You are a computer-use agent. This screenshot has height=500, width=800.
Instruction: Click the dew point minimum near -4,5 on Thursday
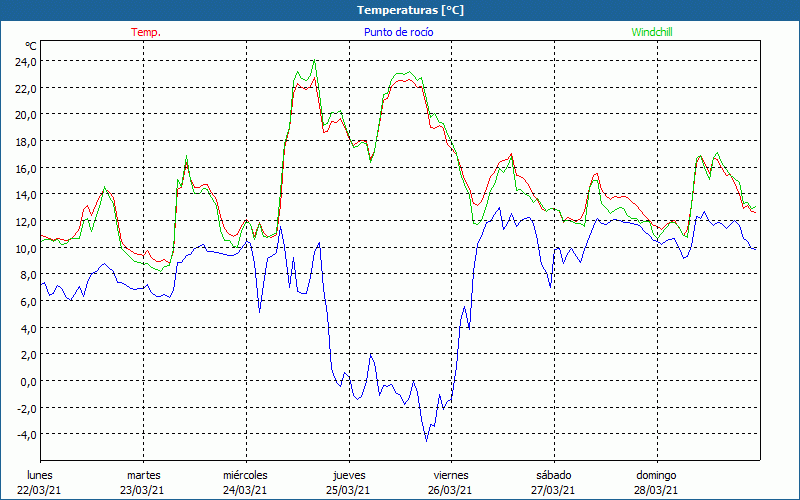click(427, 440)
